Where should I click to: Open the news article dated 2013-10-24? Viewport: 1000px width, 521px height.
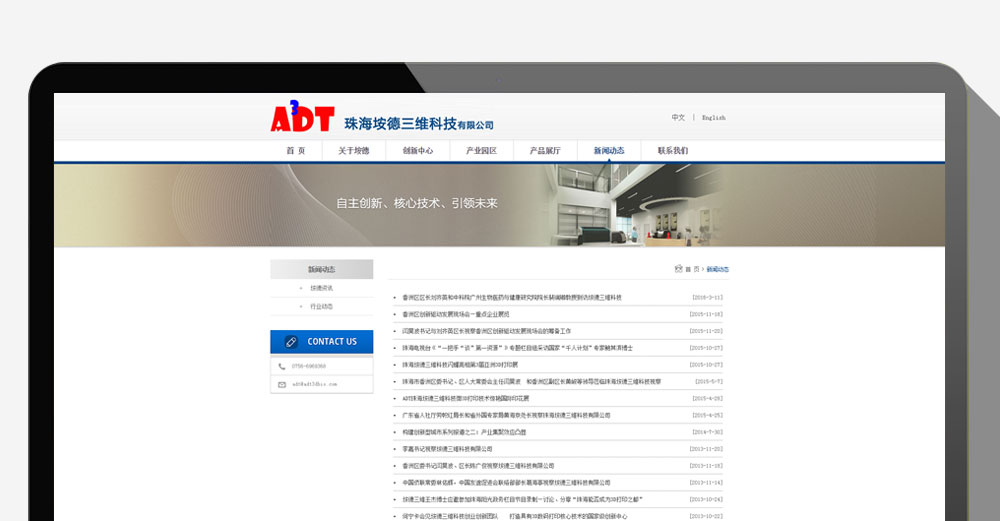(x=522, y=499)
